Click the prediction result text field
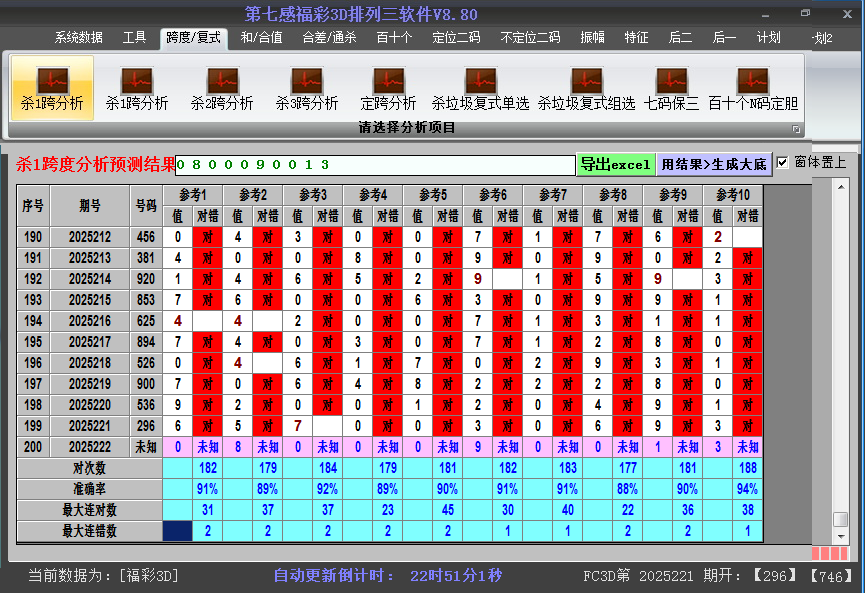Viewport: 865px width, 593px height. pos(375,164)
